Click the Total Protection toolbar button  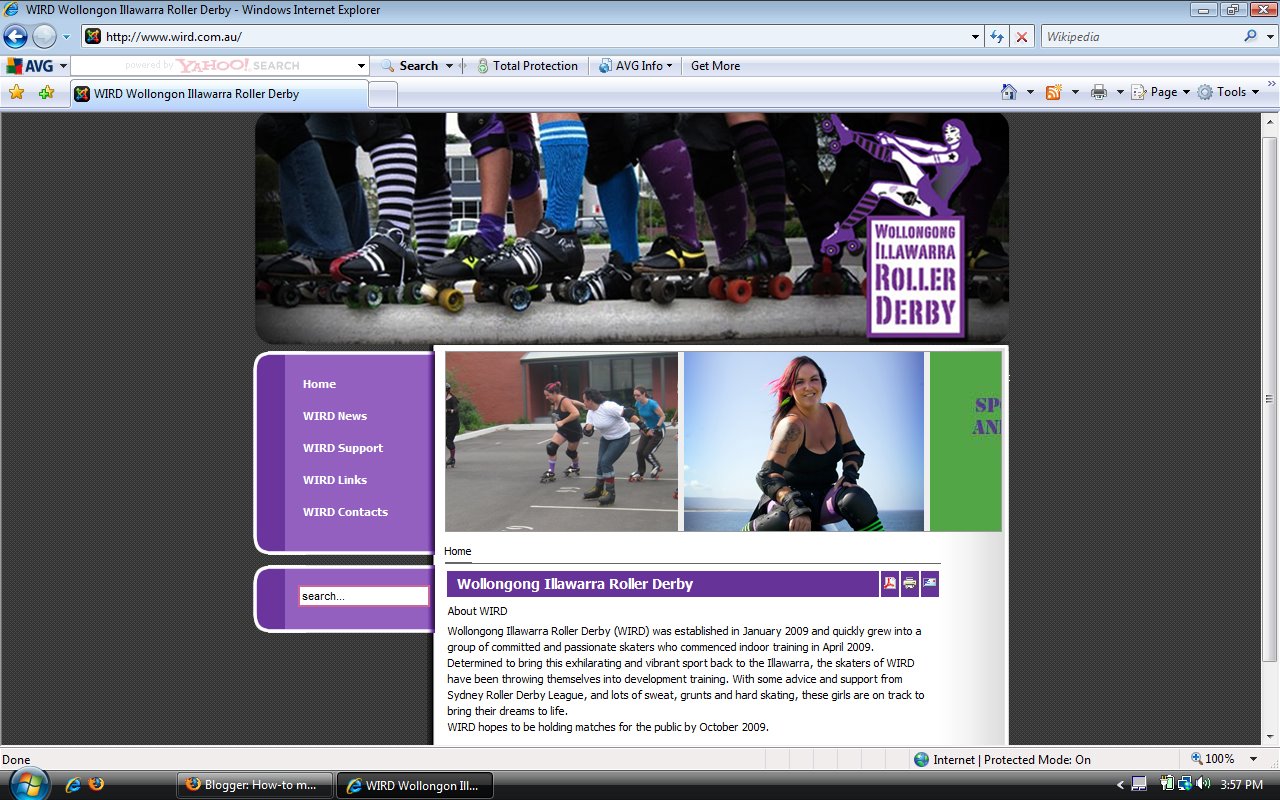527,66
